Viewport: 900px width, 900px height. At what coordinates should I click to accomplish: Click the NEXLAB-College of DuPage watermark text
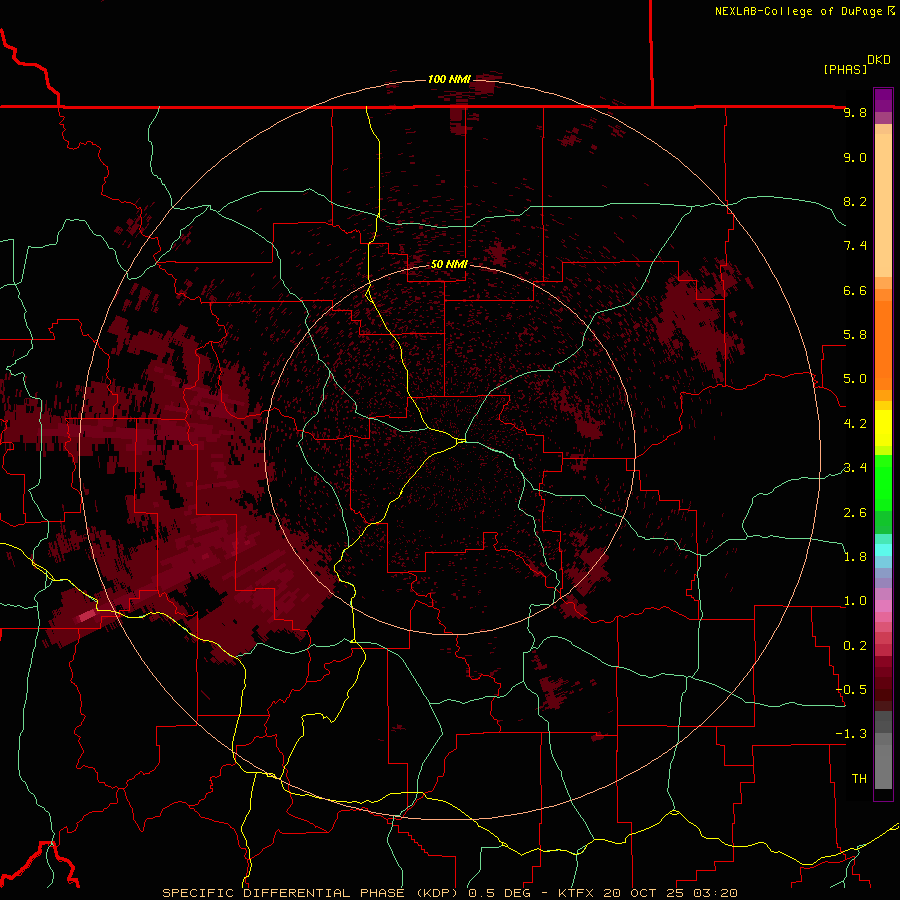pyautogui.click(x=804, y=11)
